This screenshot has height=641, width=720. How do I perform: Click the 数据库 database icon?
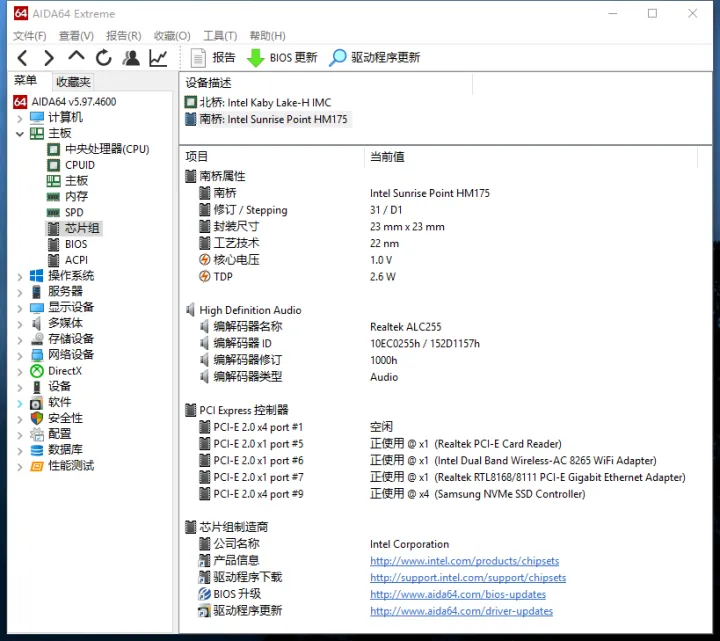point(37,450)
